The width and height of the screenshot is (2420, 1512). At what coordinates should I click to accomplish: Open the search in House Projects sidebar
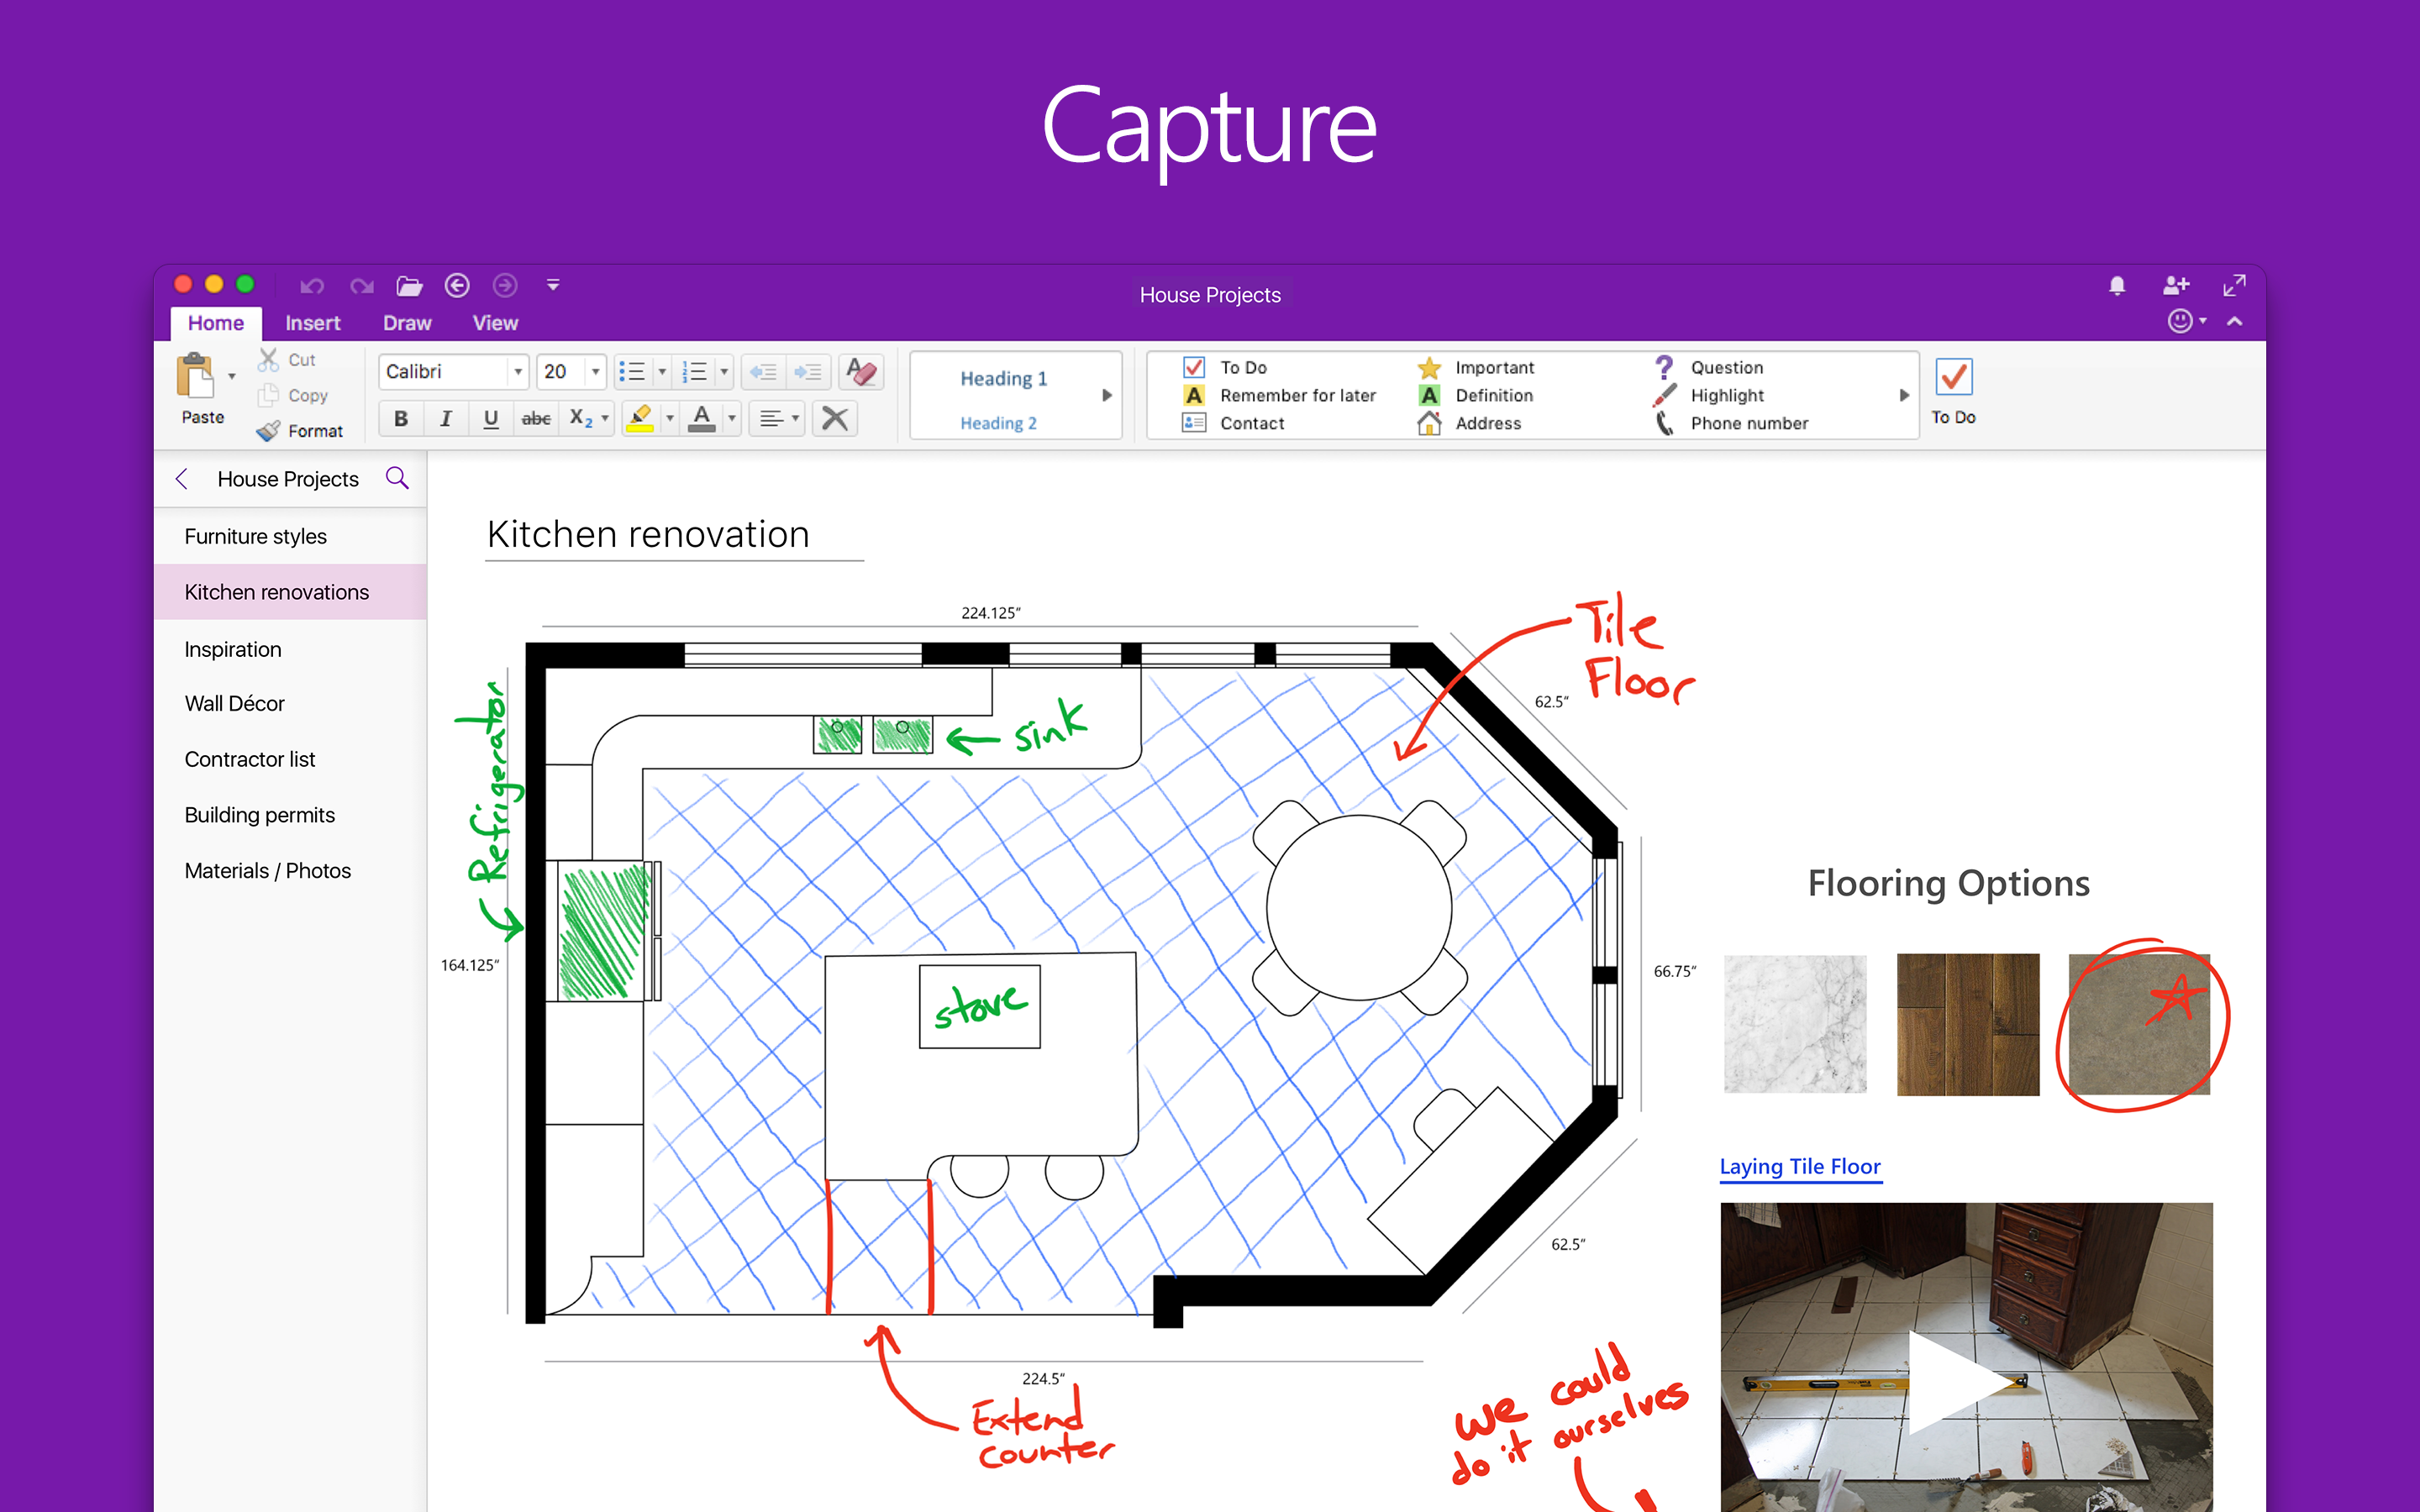coord(397,478)
